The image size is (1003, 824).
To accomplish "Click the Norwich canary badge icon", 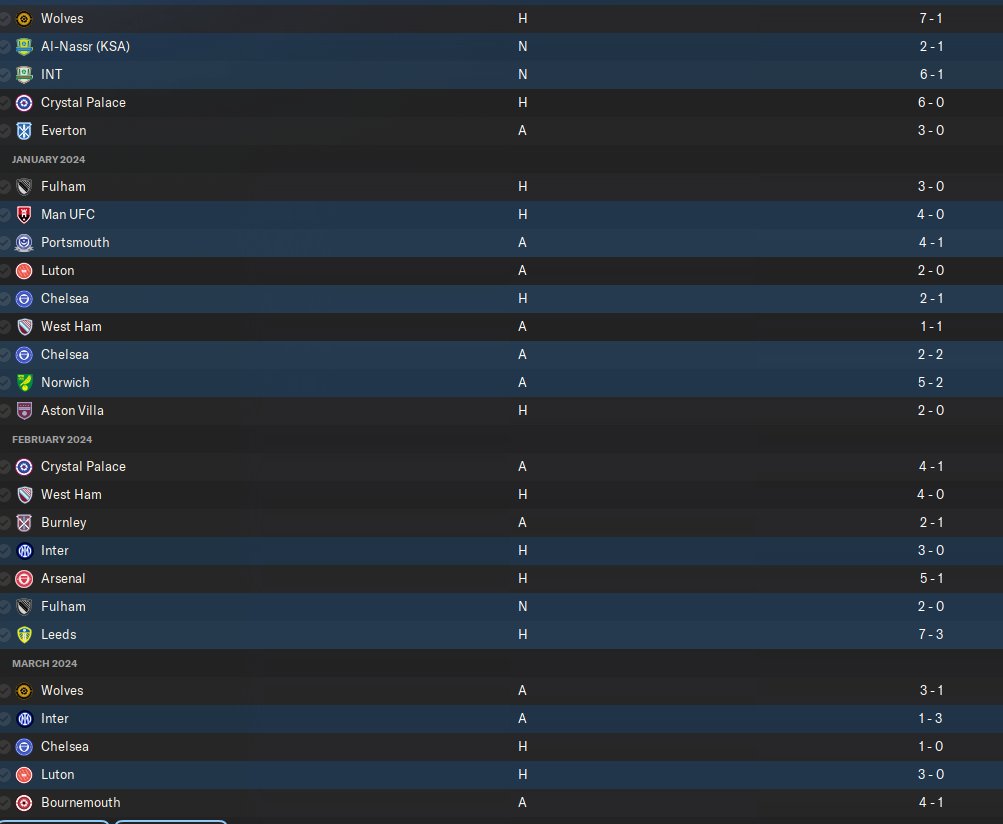I will 24,383.
